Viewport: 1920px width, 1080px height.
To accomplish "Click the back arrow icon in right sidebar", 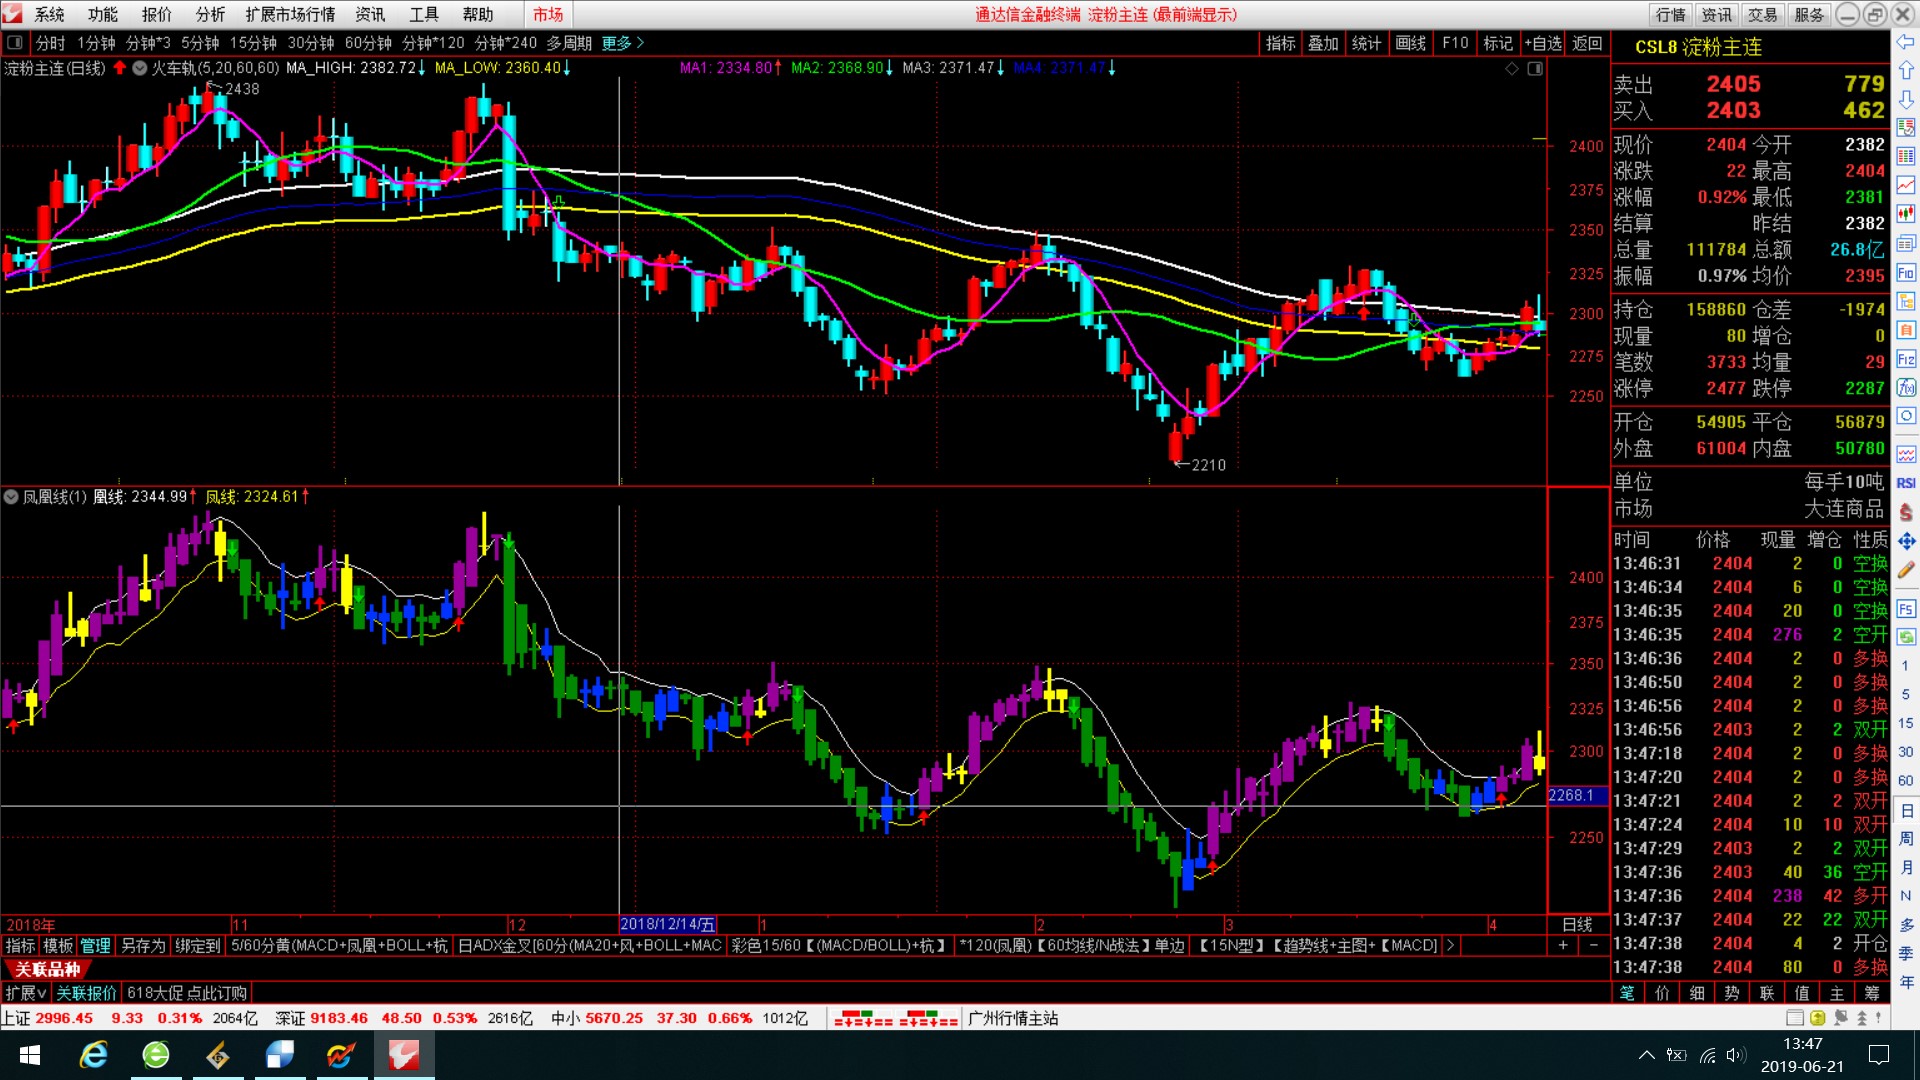I will pos(1906,42).
